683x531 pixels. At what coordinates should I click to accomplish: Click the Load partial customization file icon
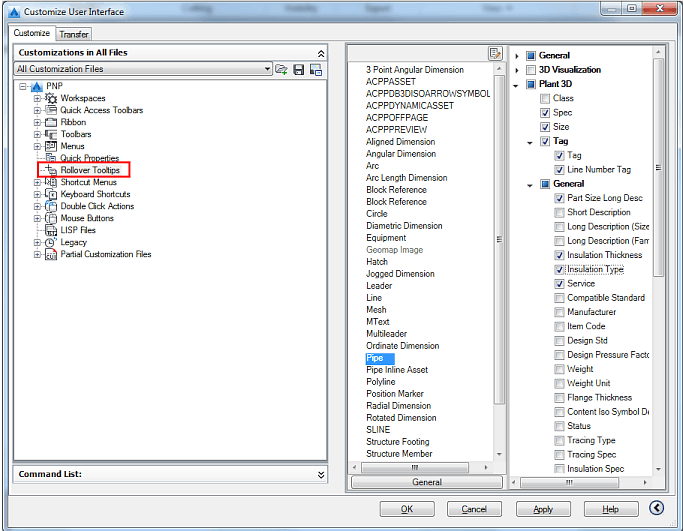coord(282,69)
